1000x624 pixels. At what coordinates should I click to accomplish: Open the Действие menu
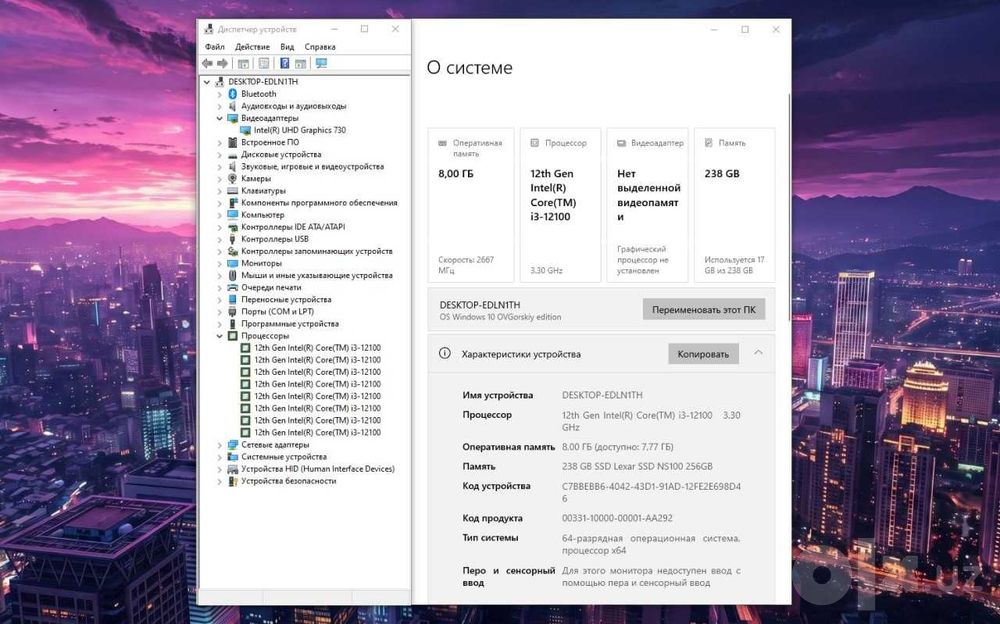click(x=253, y=47)
